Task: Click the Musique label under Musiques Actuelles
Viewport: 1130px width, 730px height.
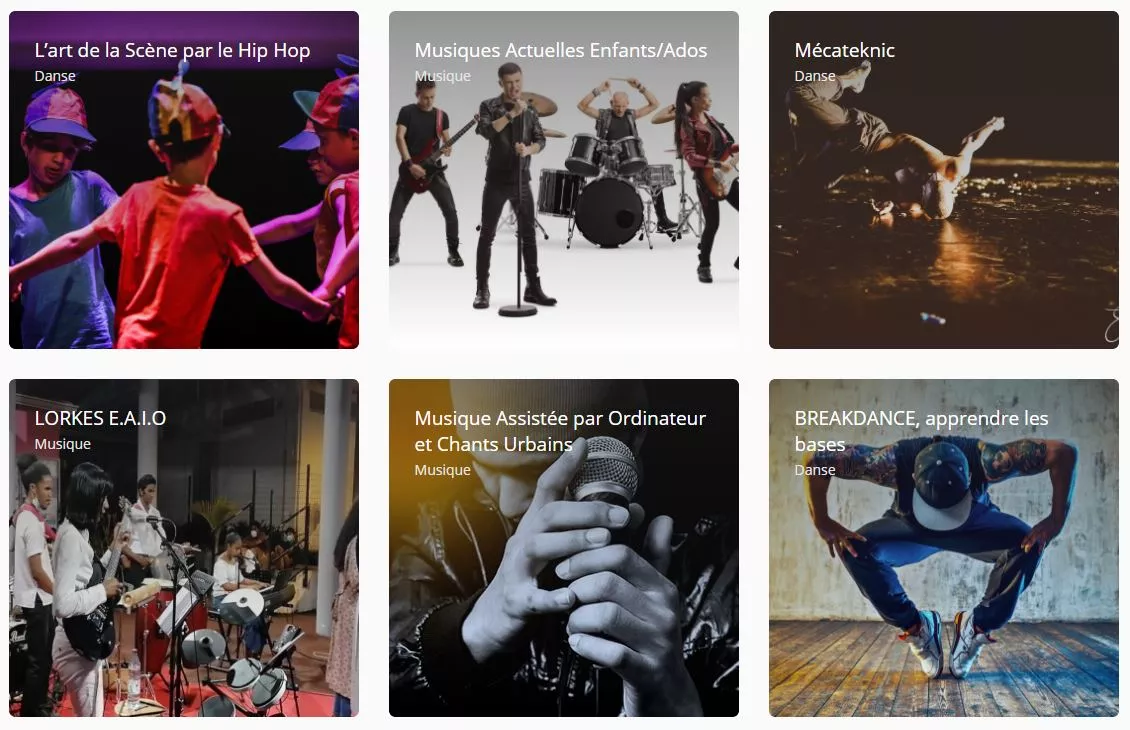Action: tap(442, 76)
